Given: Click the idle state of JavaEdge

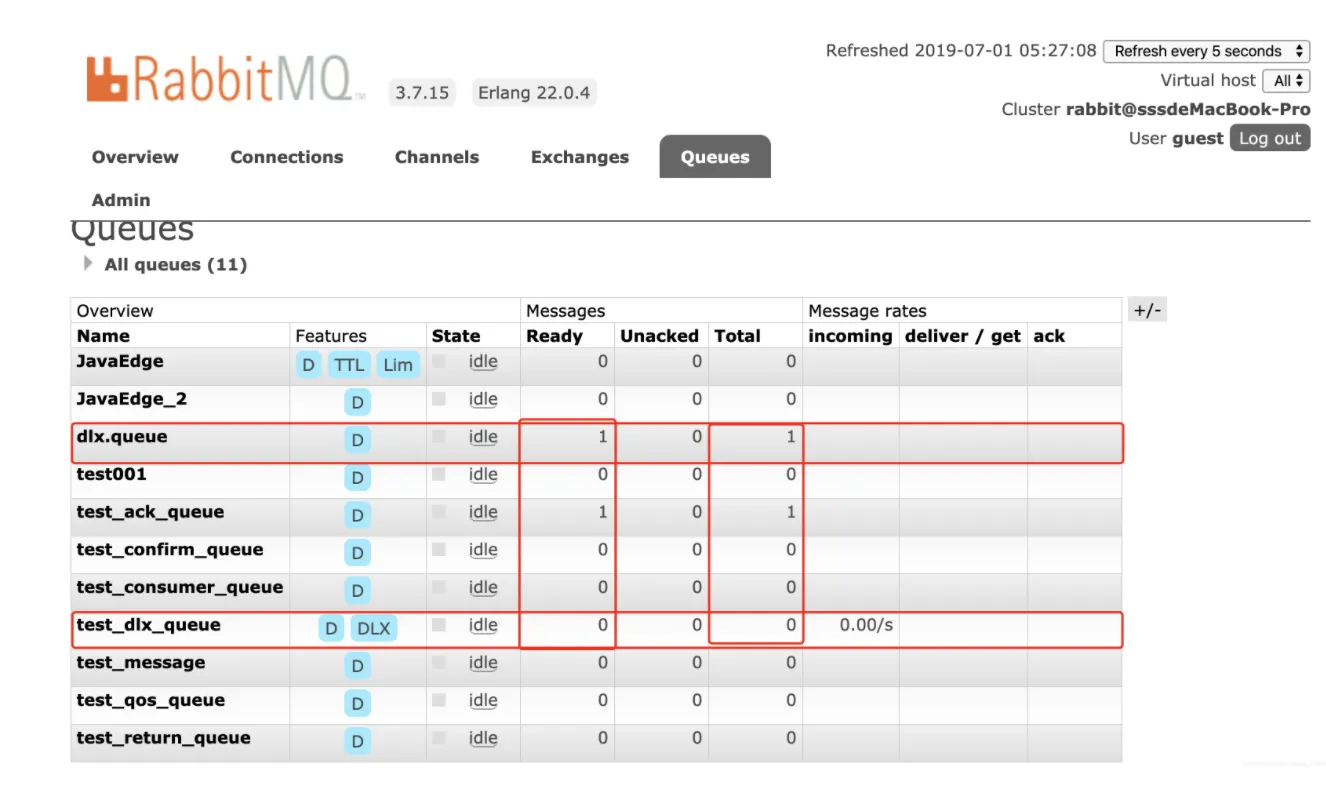Looking at the screenshot, I should tap(483, 362).
